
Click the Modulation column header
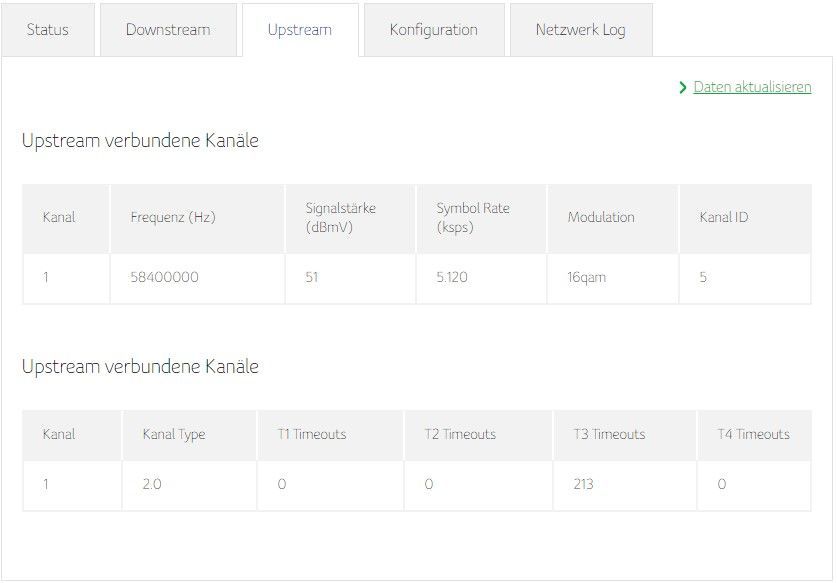point(601,218)
